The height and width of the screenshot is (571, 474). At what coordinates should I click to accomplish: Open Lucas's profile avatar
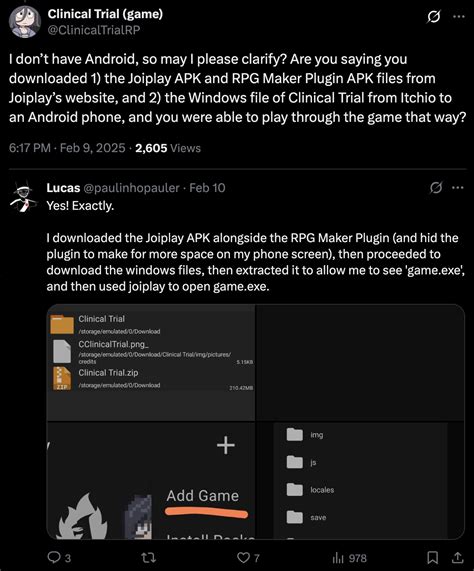coord(24,199)
